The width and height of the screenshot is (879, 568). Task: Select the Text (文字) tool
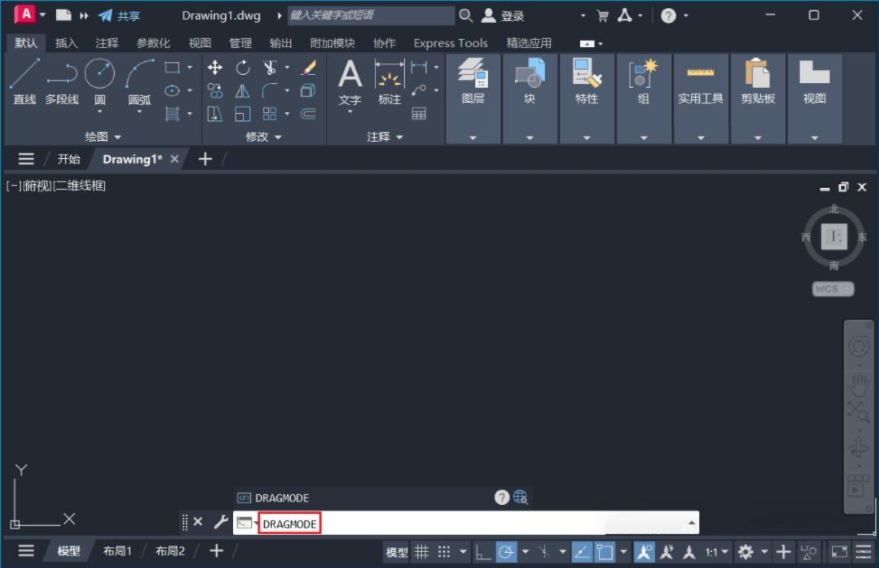click(350, 82)
